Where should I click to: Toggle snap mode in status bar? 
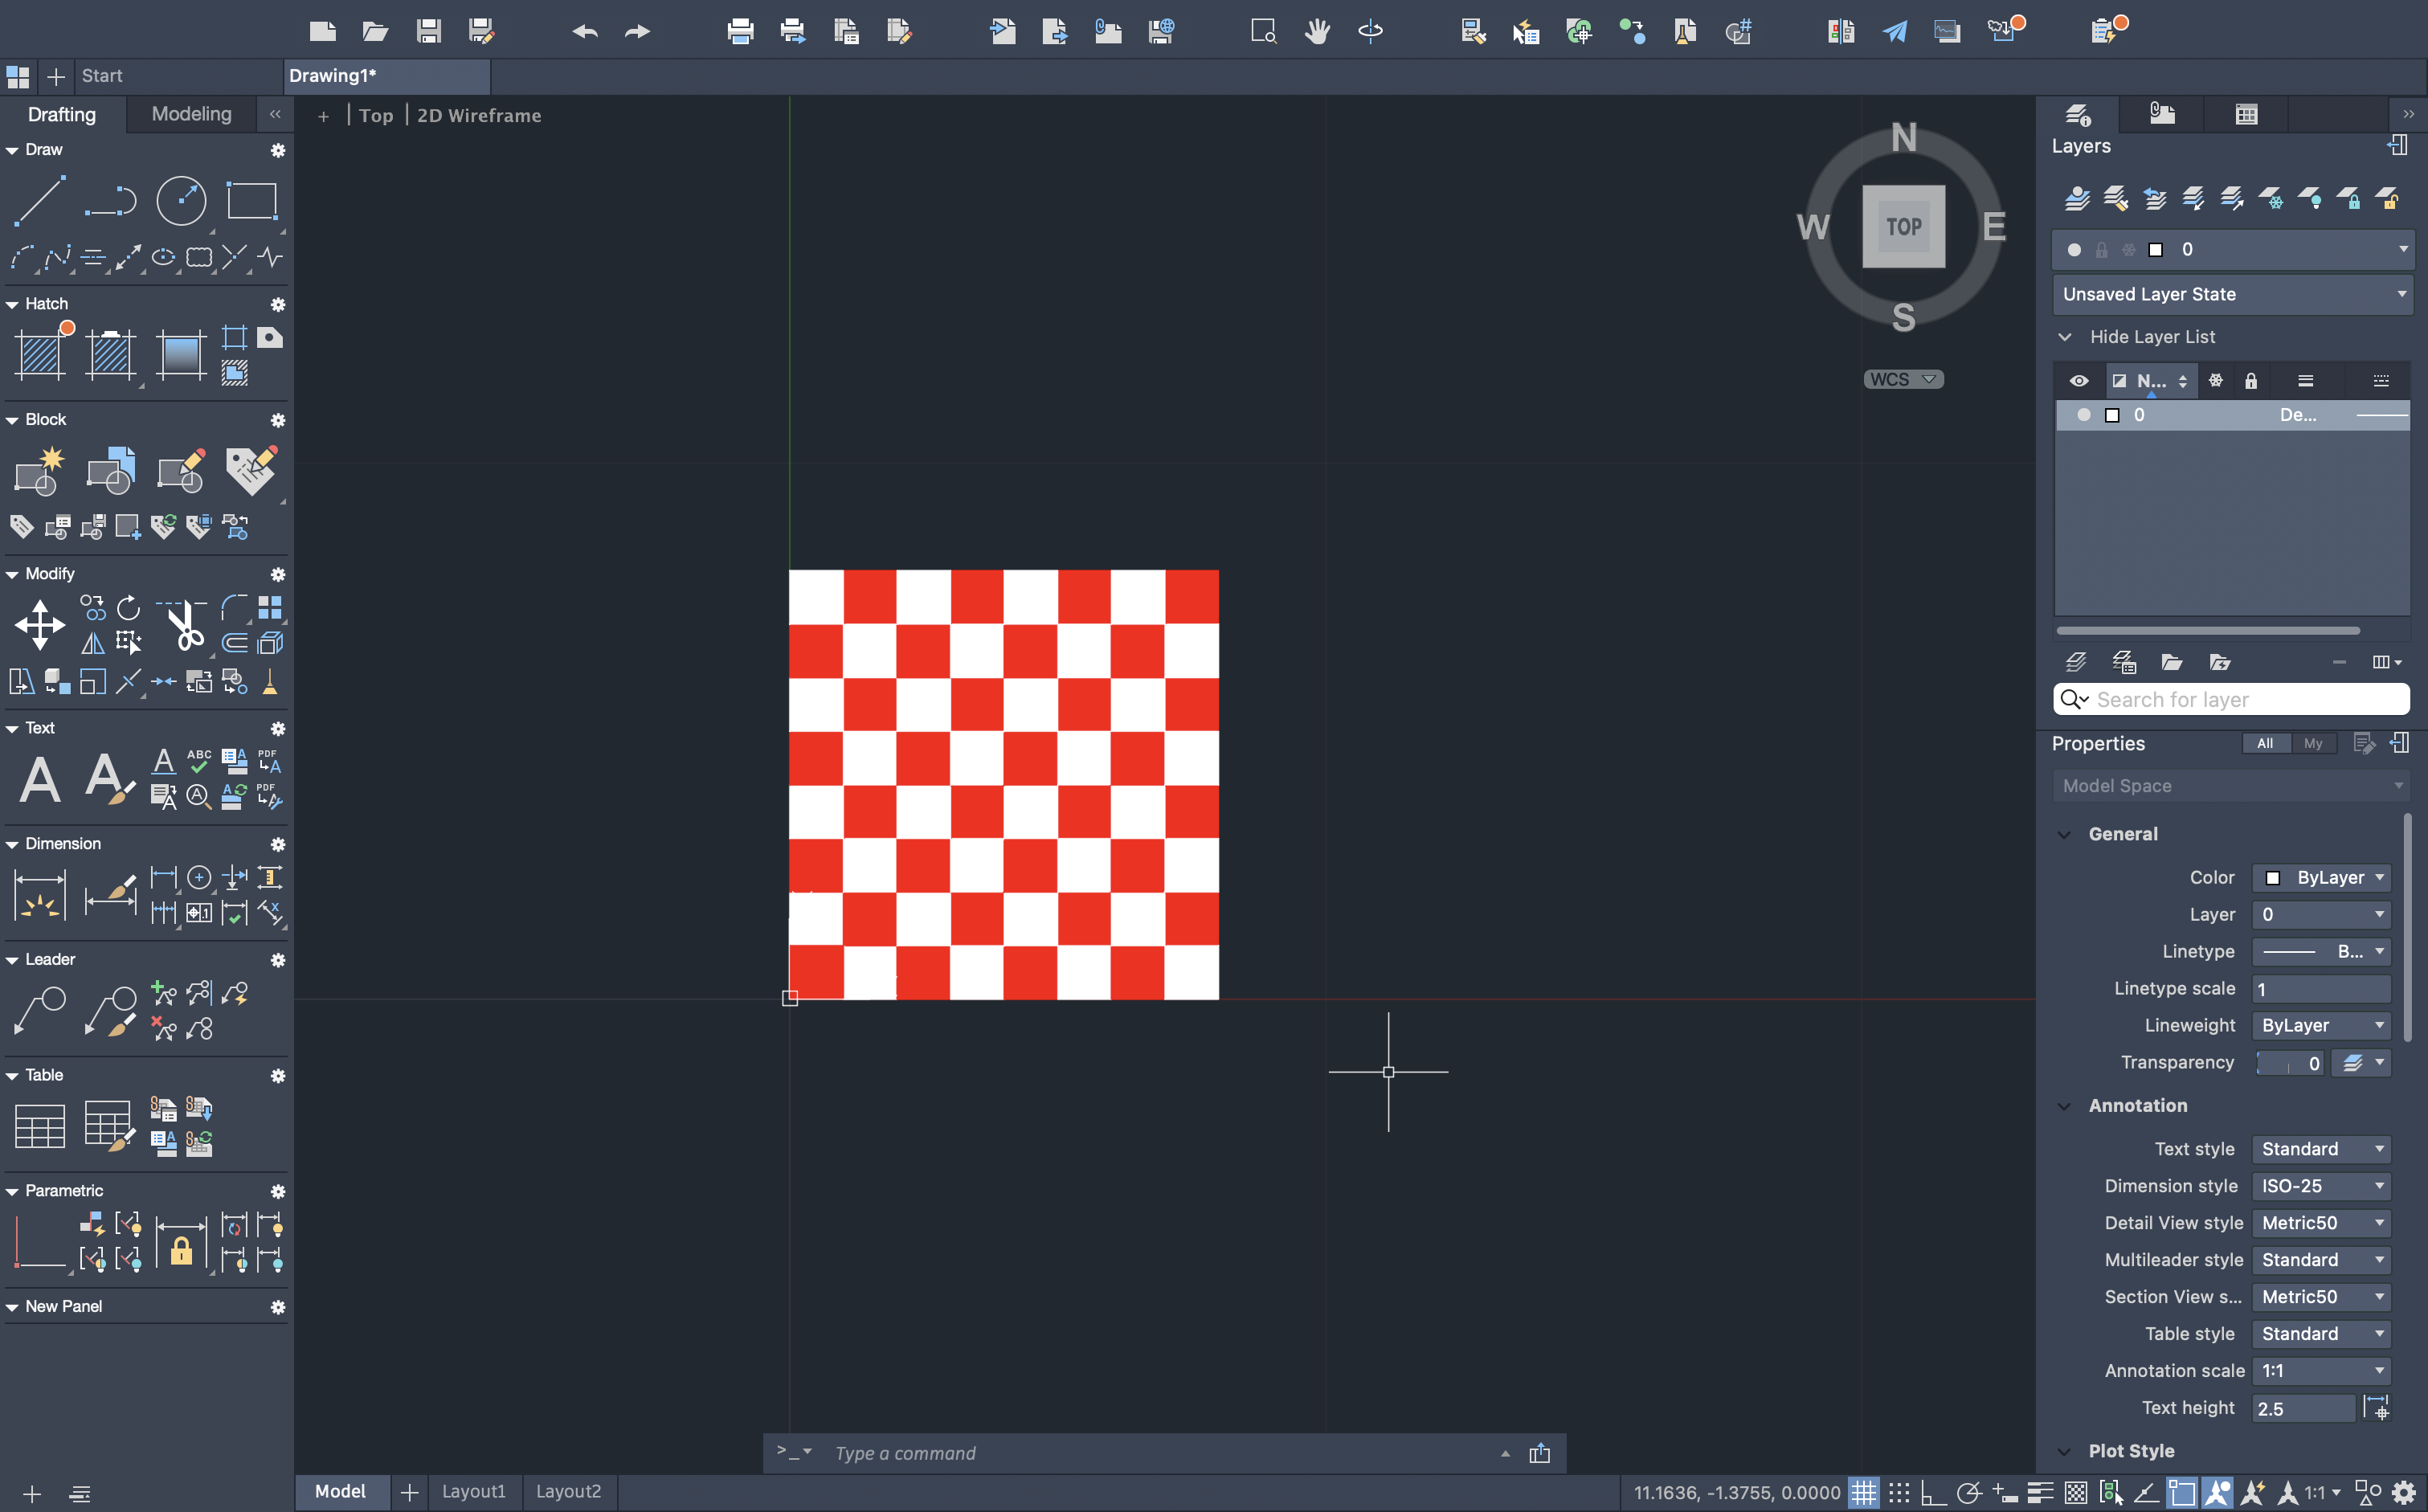point(1899,1492)
